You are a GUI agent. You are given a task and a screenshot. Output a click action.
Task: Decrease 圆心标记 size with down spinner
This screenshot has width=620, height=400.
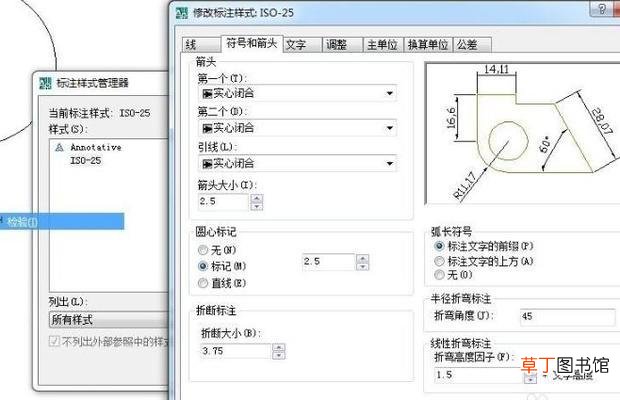pyautogui.click(x=363, y=266)
